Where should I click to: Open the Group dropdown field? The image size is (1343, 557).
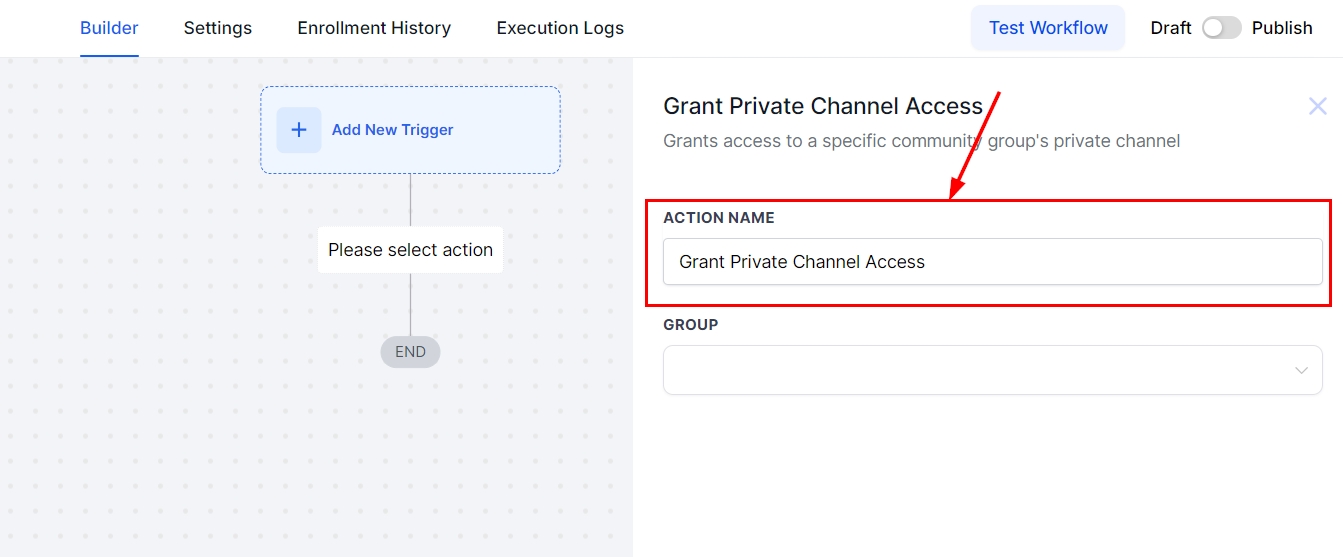tap(980, 370)
